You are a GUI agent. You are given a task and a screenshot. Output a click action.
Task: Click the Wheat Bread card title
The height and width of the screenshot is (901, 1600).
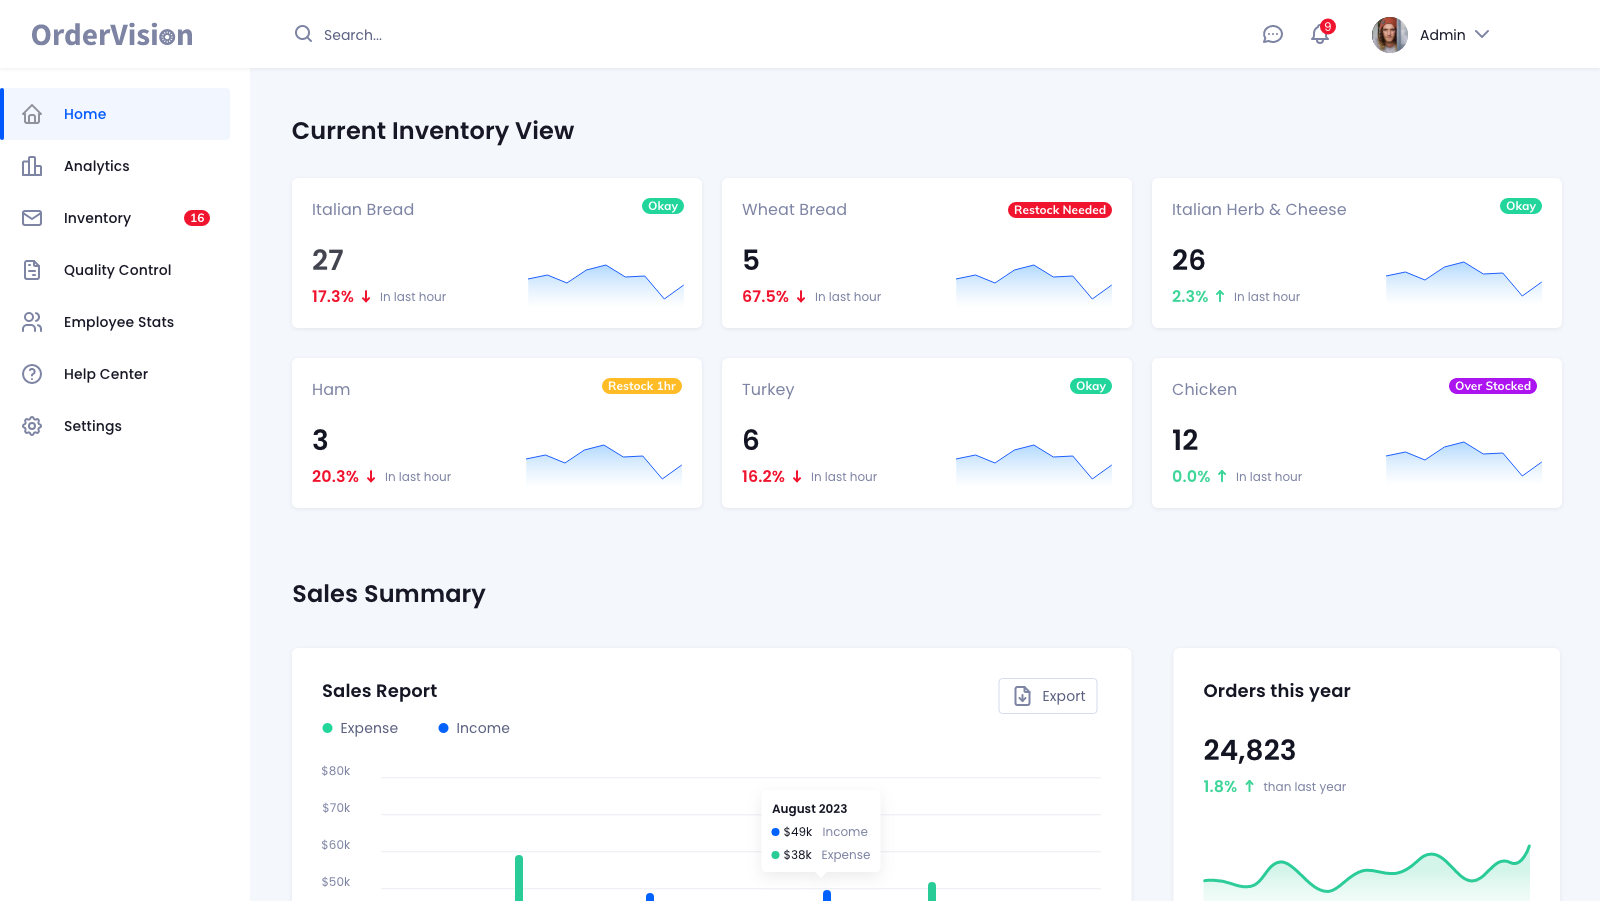tap(794, 209)
